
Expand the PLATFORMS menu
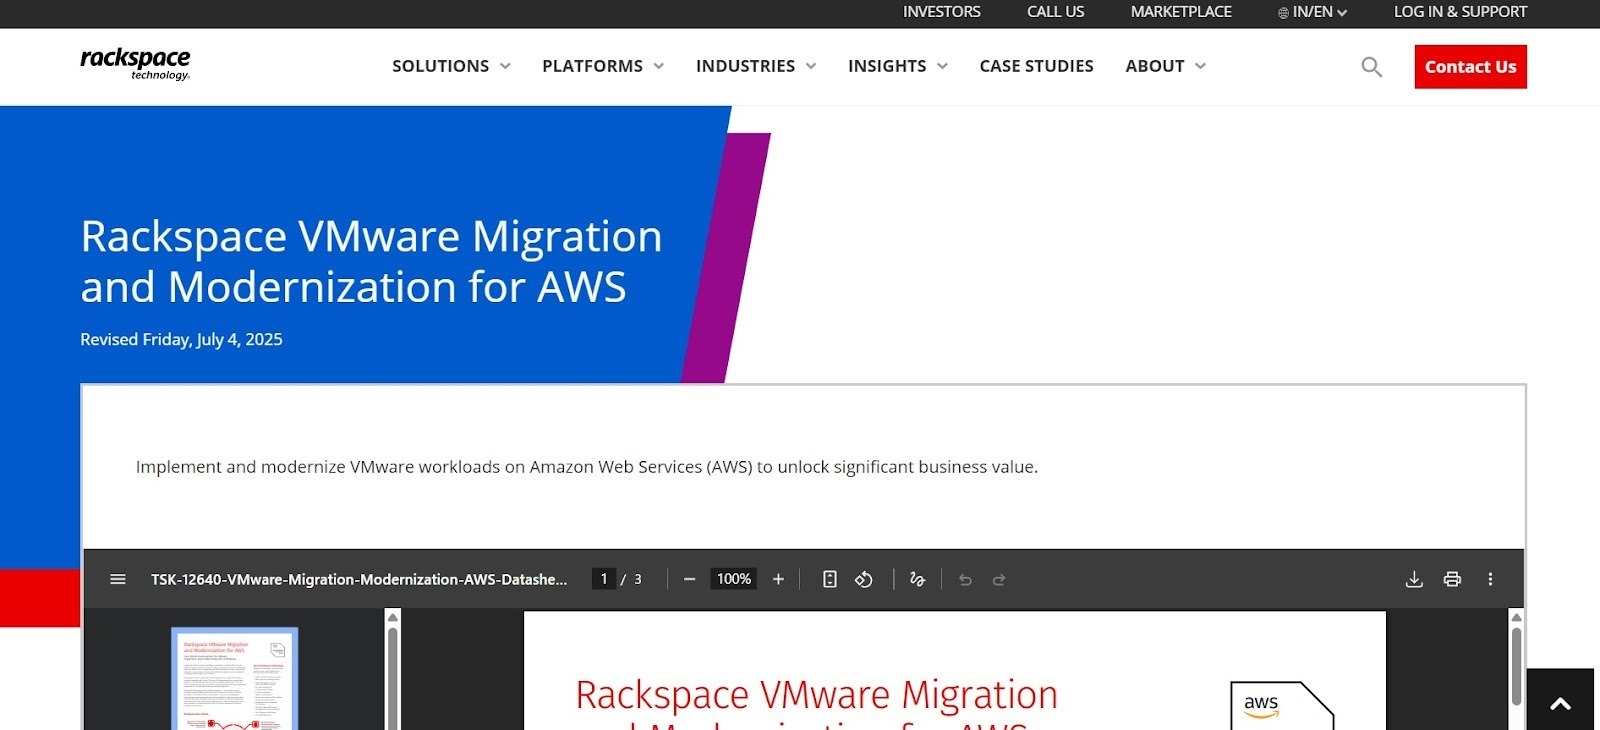pyautogui.click(x=603, y=66)
